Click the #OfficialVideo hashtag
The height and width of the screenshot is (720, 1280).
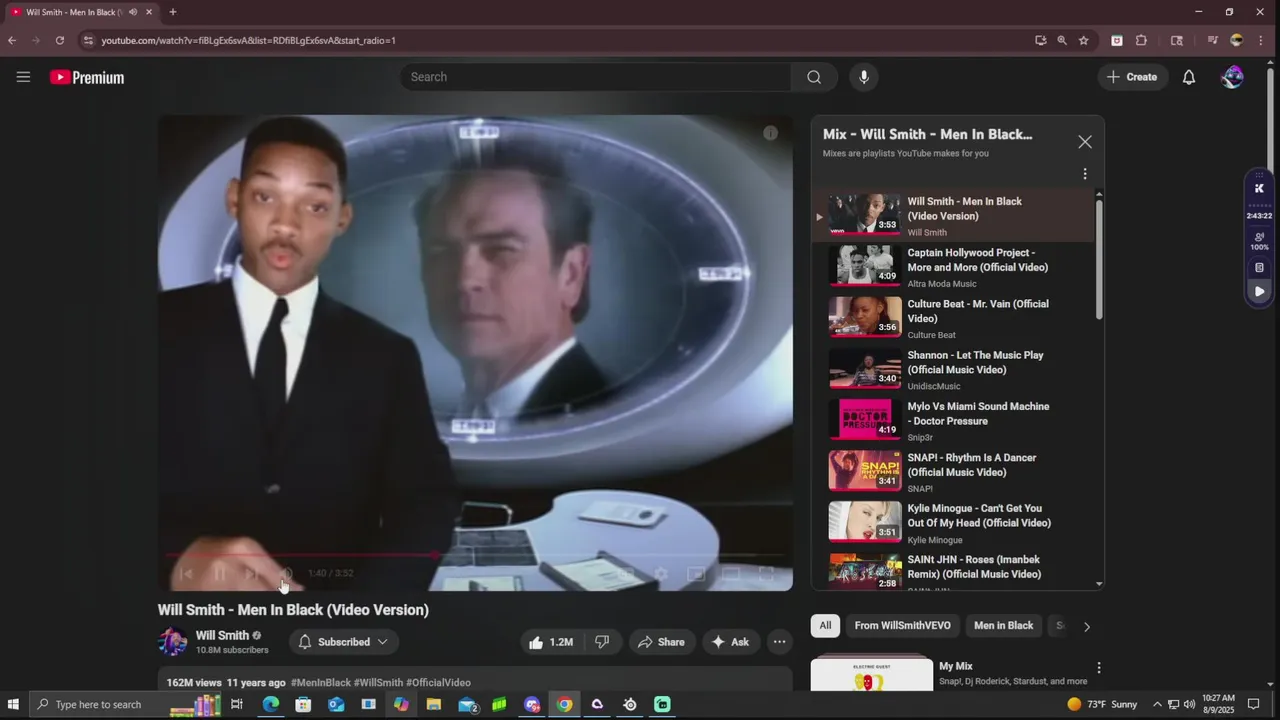[438, 683]
